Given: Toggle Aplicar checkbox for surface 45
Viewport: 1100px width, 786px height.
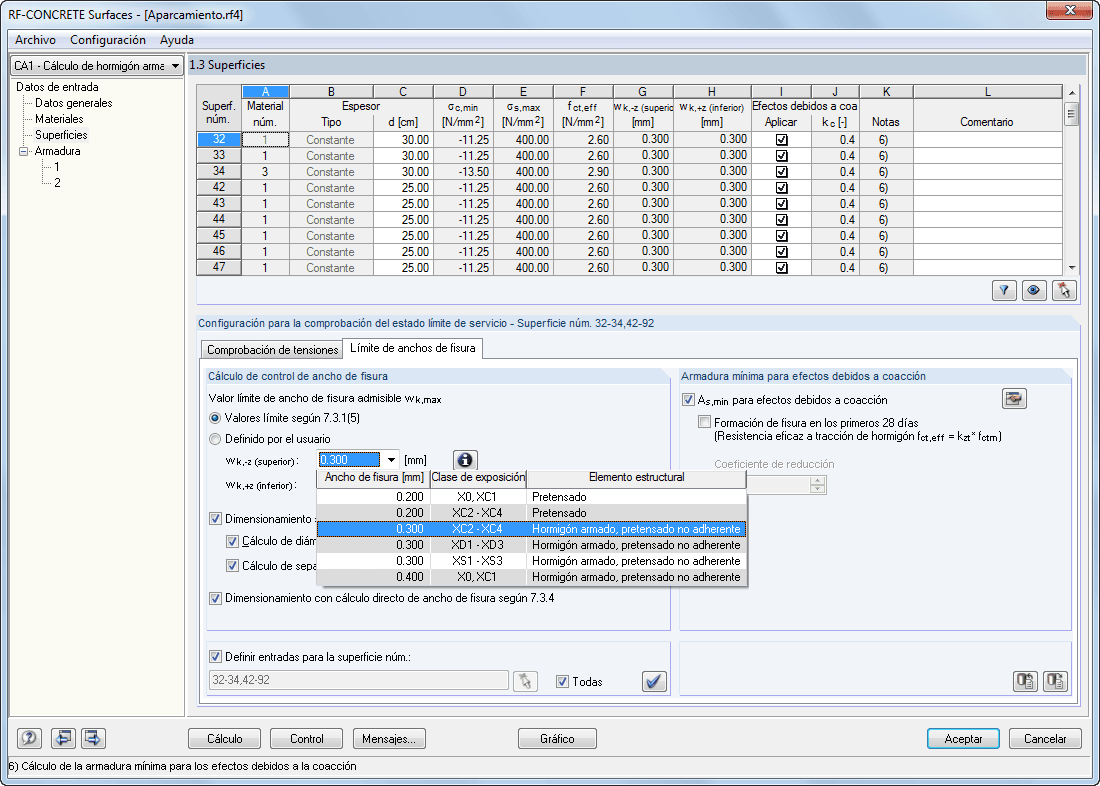Looking at the screenshot, I should pos(782,236).
